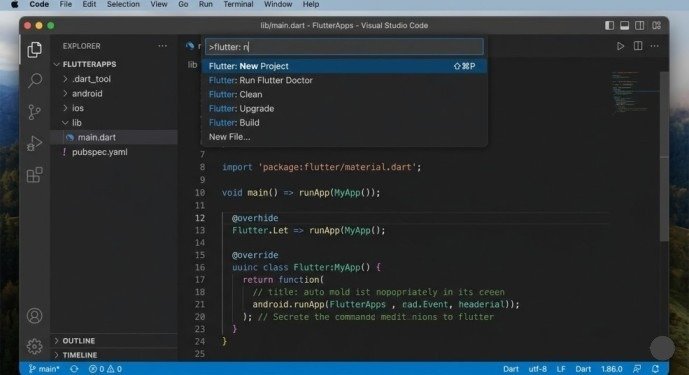
Task: Open the Manage gear icon
Action: (34, 346)
